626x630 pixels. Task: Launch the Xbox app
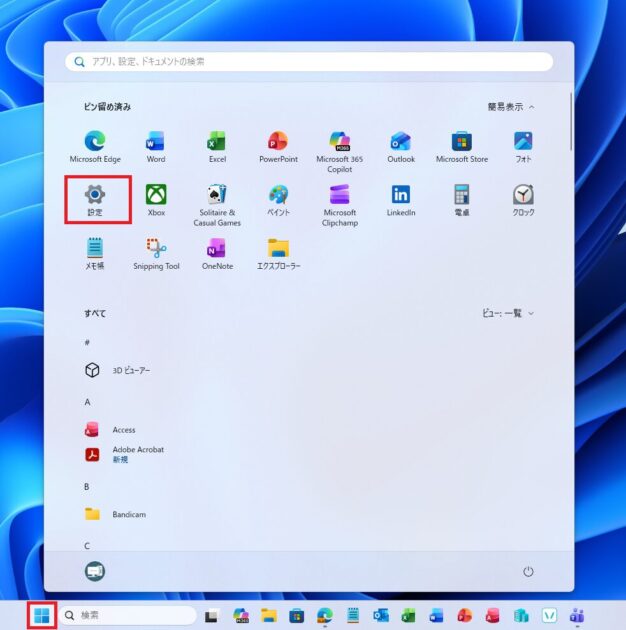click(x=156, y=200)
